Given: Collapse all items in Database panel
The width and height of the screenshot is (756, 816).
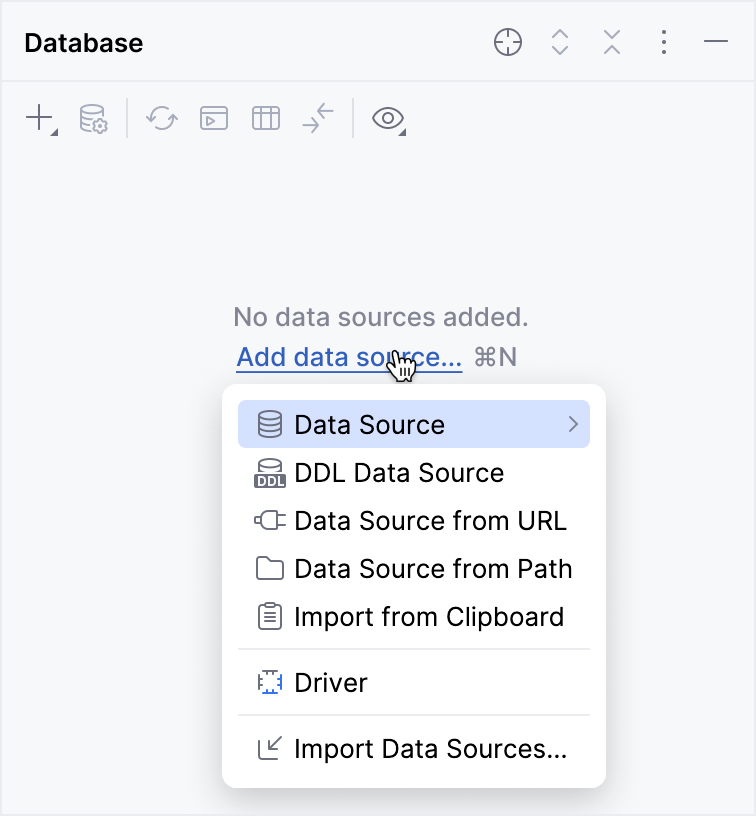Looking at the screenshot, I should (612, 43).
